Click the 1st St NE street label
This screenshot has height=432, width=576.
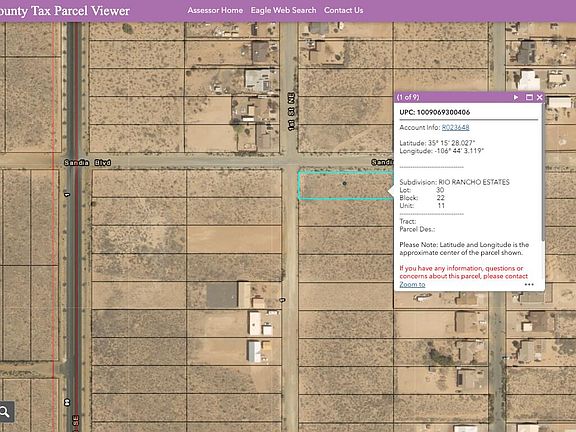coord(291,111)
